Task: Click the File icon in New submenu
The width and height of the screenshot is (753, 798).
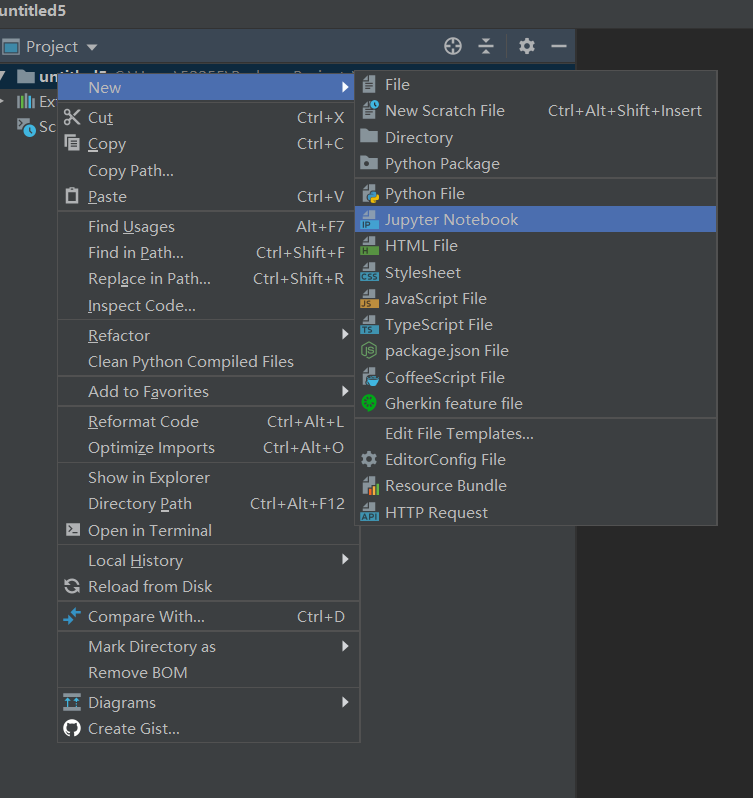Action: (x=369, y=84)
